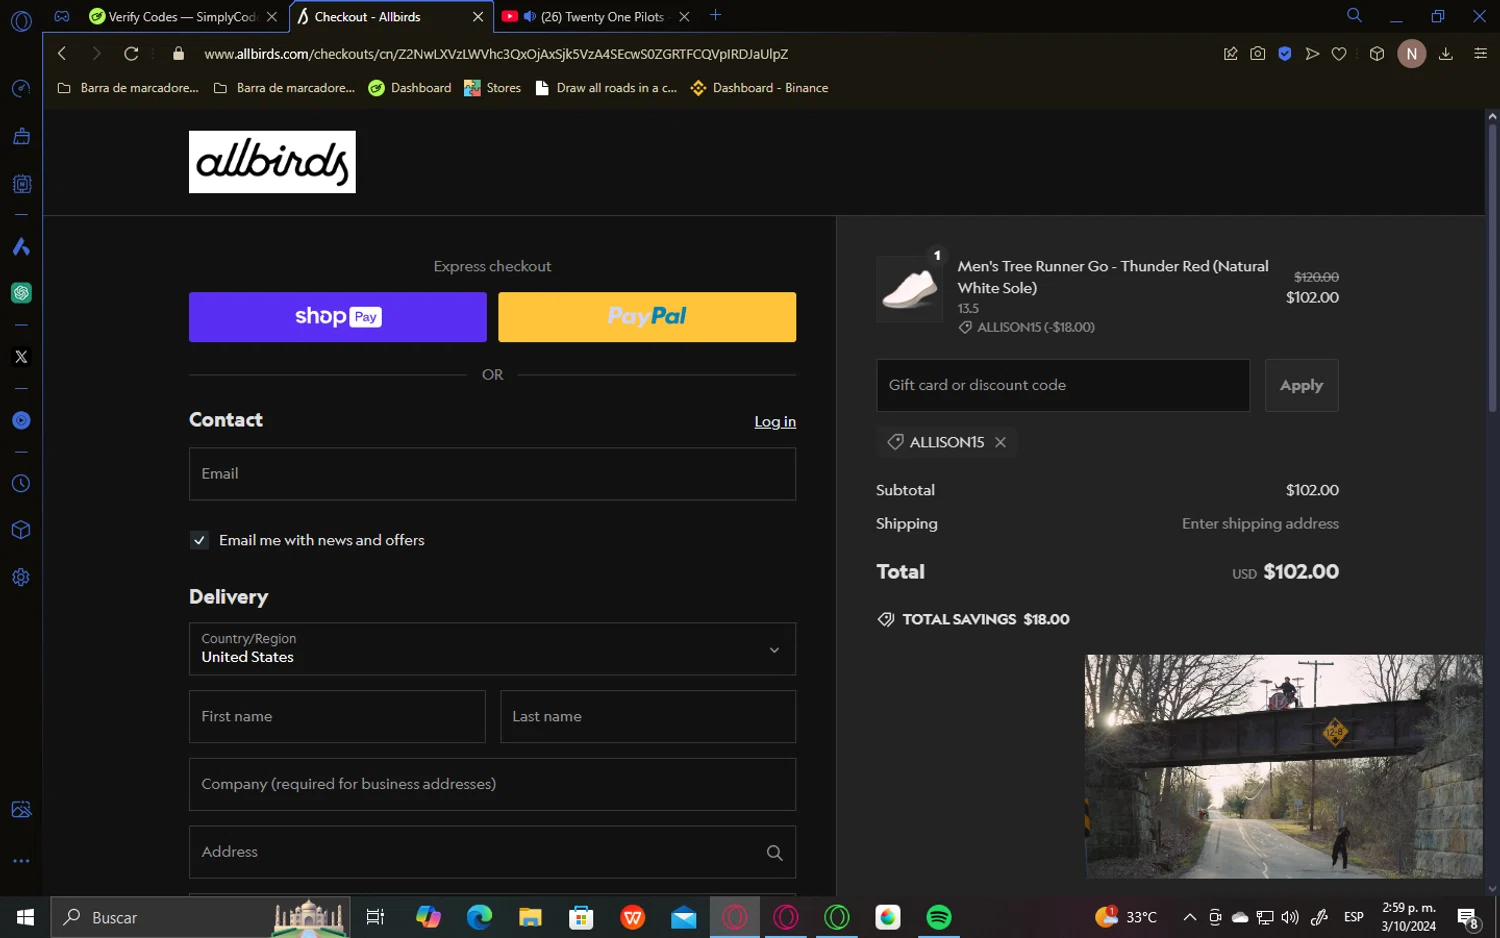Click the Last name field
The height and width of the screenshot is (938, 1500).
click(648, 716)
